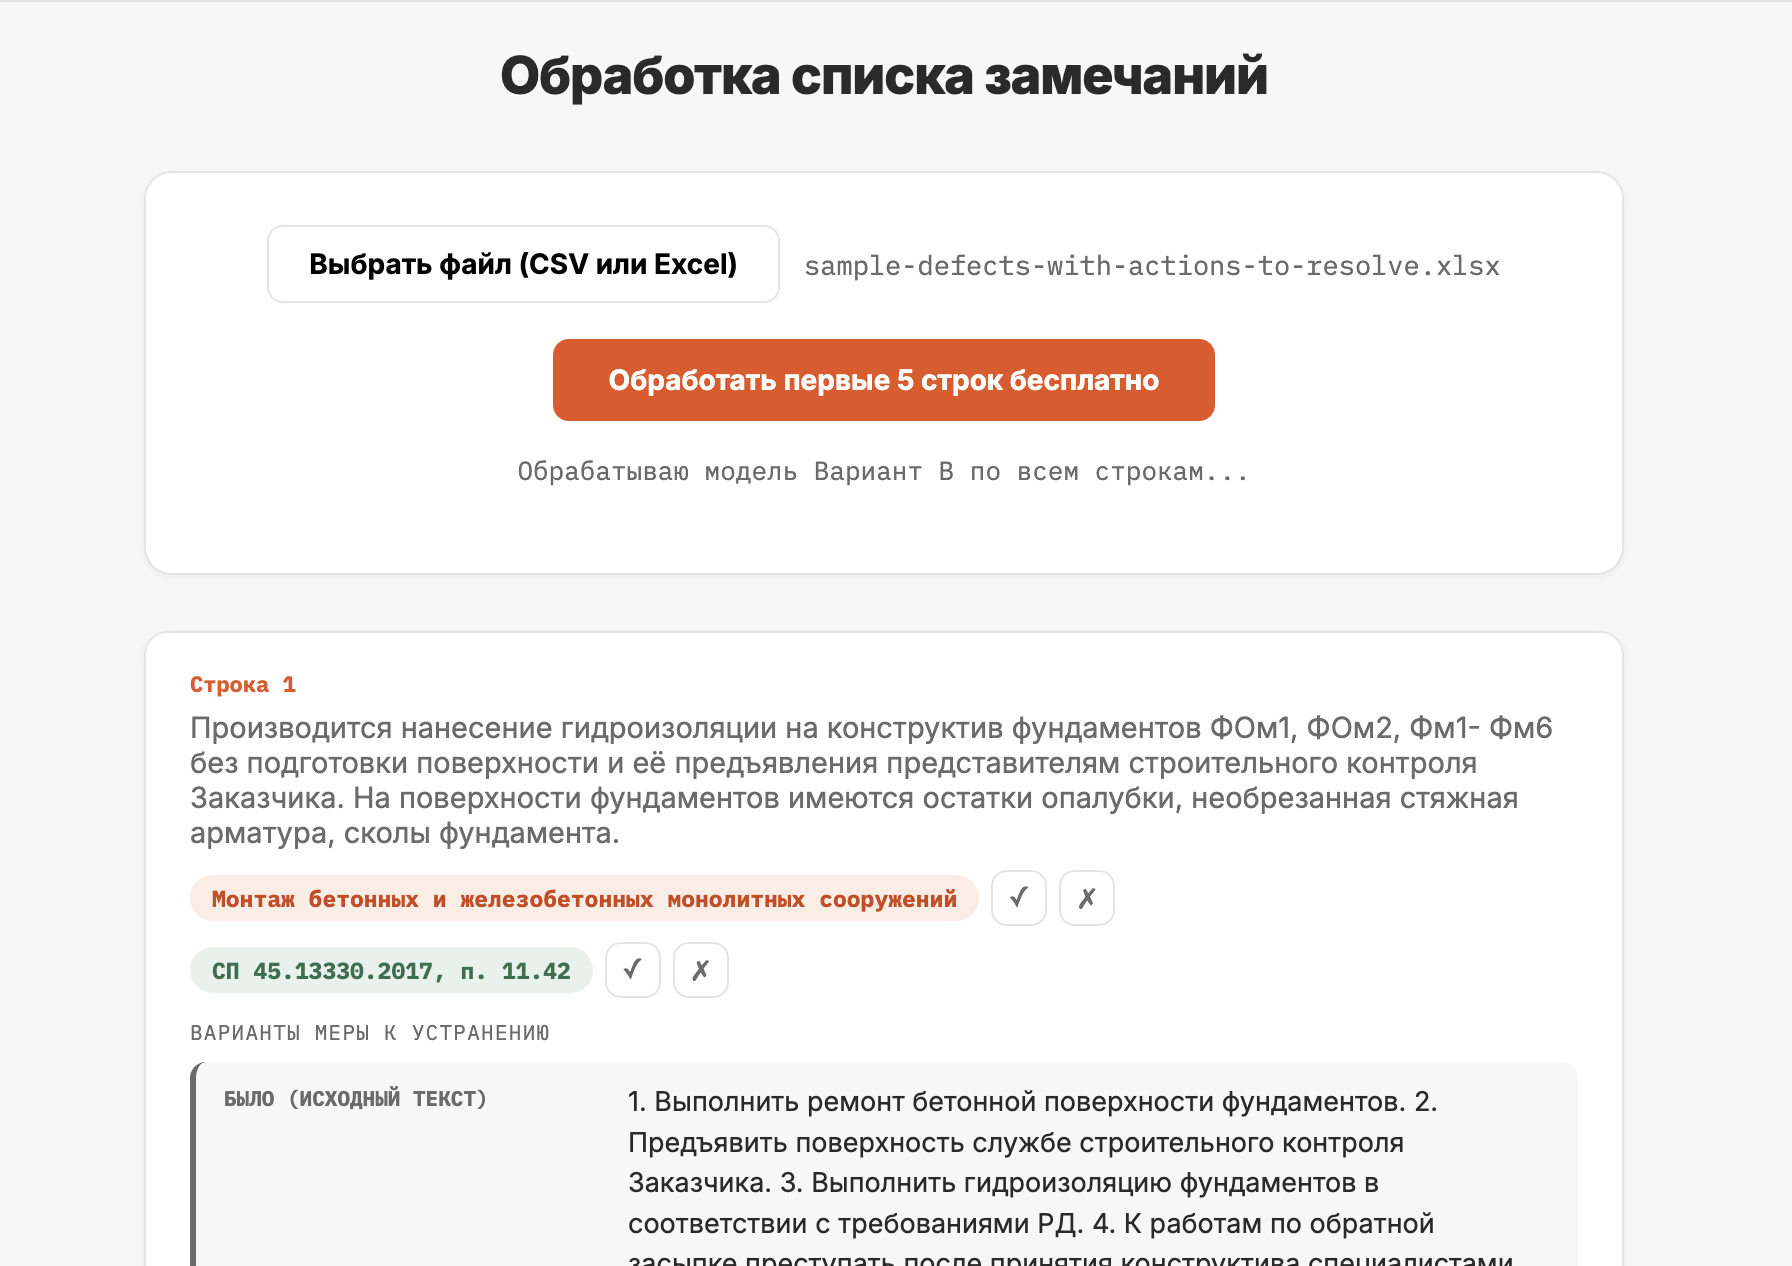Click 'Выбрать файл (CSV или Excel)' button

coord(523,264)
